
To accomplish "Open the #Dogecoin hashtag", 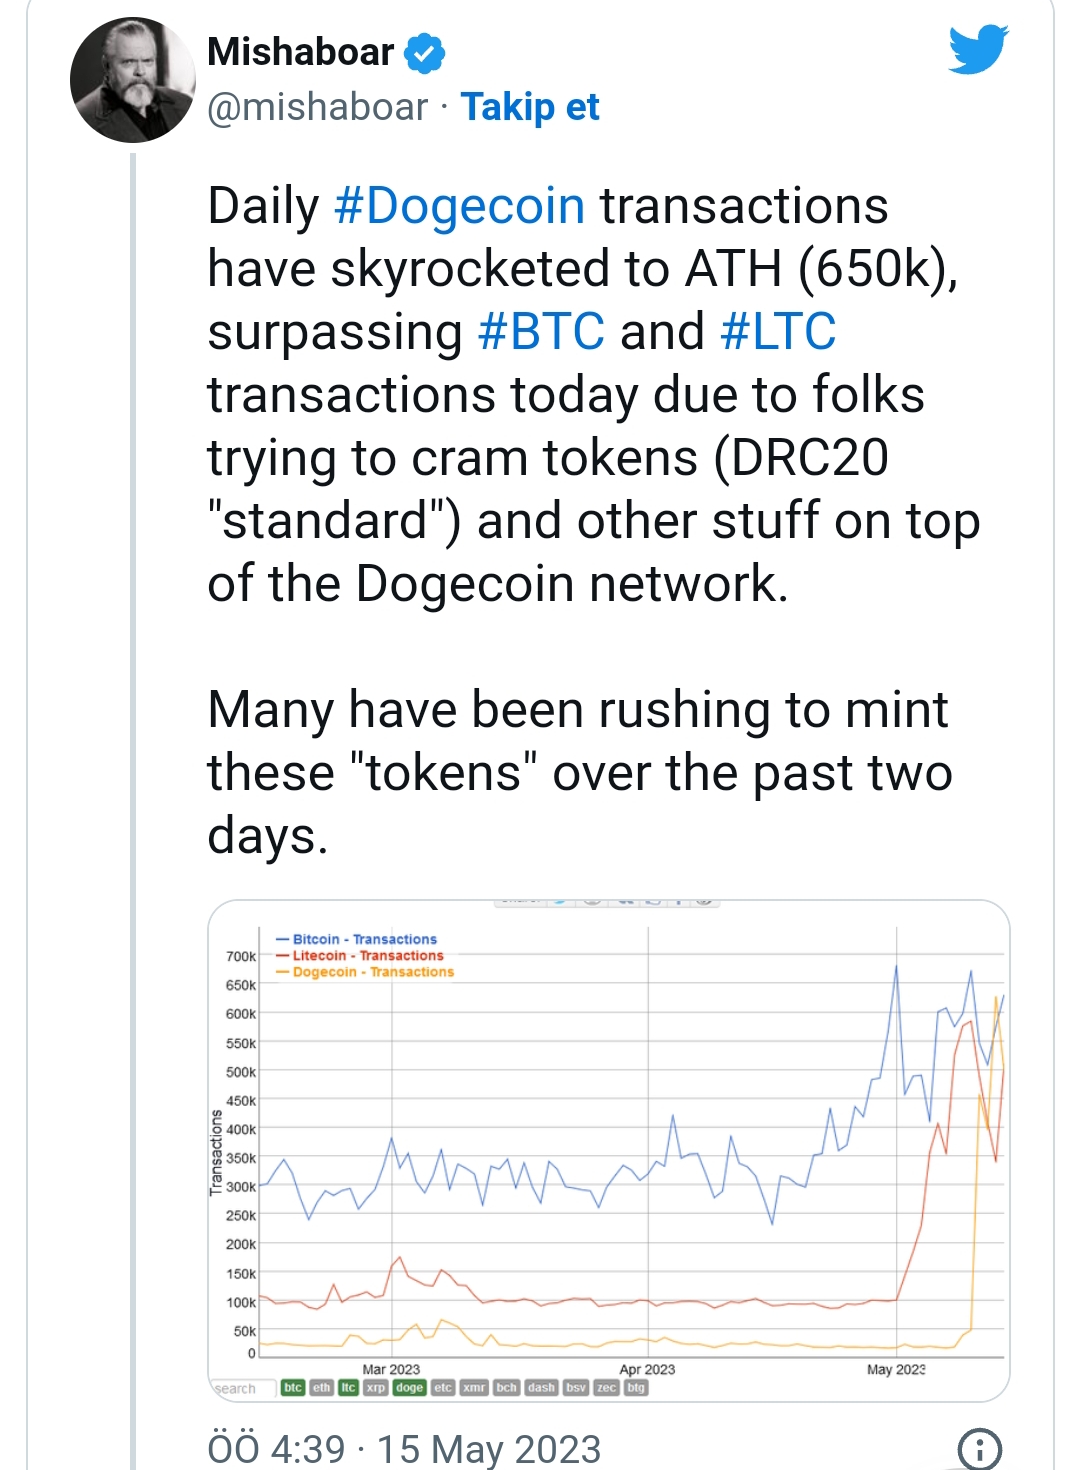I will 459,206.
